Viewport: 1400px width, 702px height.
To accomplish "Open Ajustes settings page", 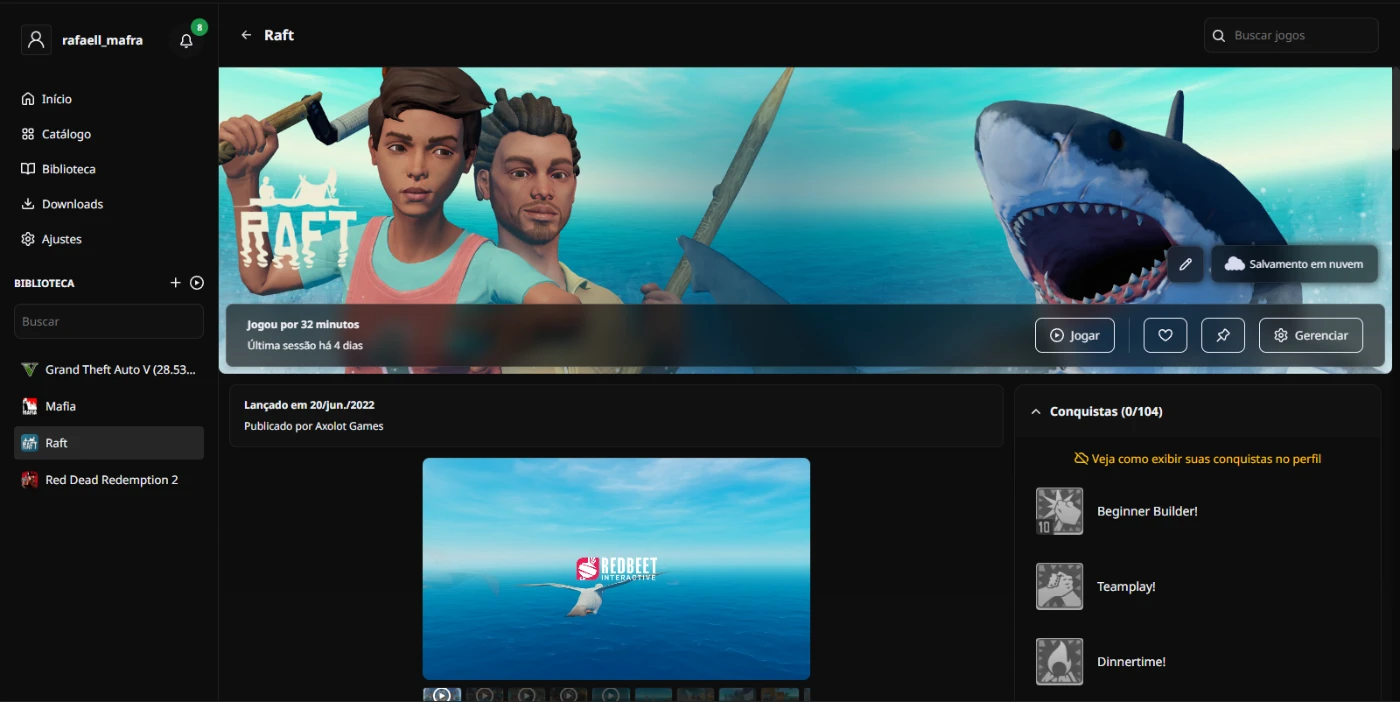I will click(x=61, y=239).
